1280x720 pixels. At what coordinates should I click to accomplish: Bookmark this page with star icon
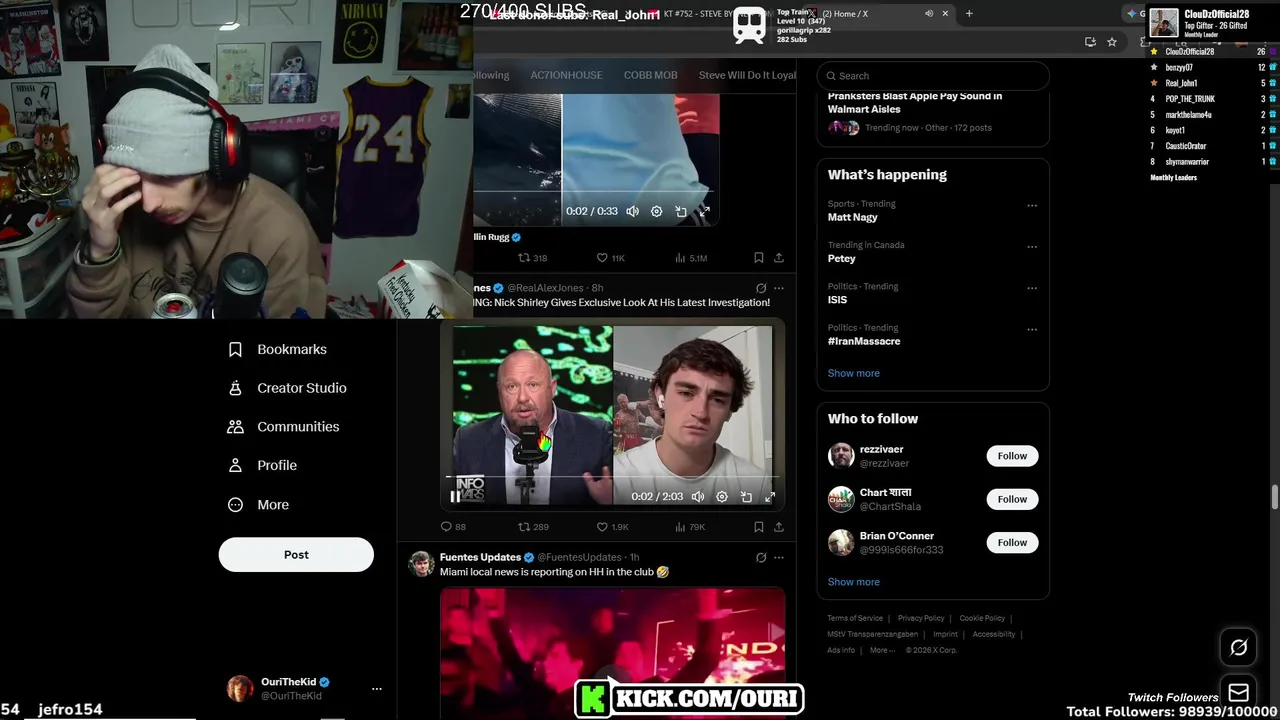pos(1111,42)
